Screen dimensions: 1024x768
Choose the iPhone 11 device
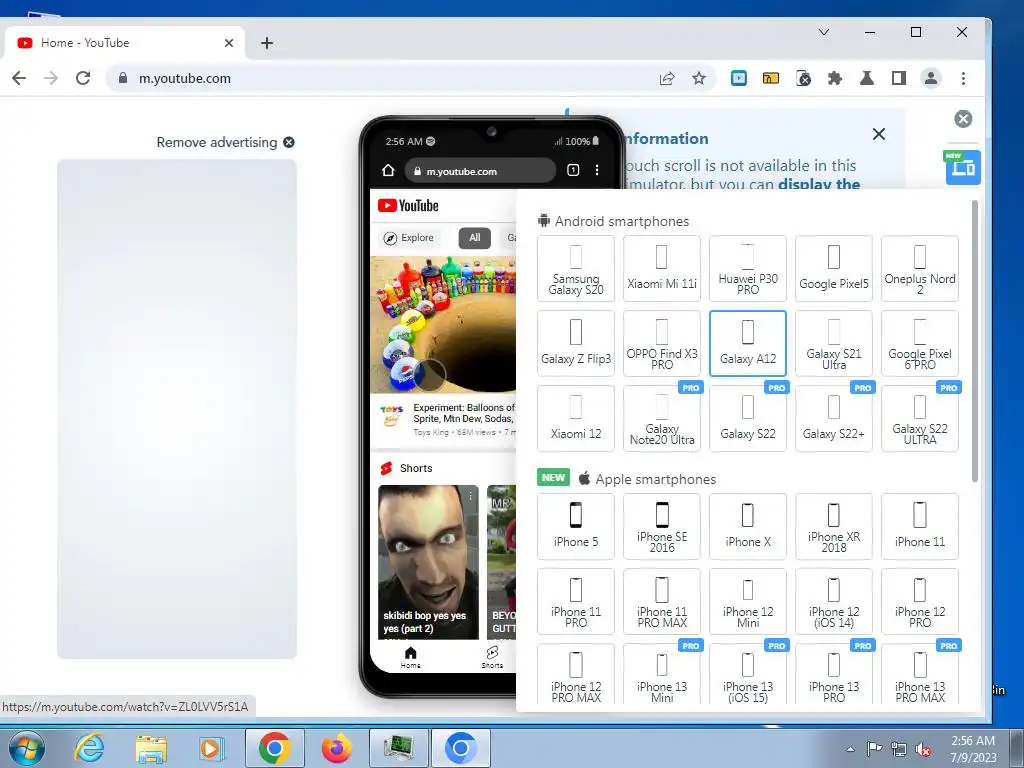[920, 526]
